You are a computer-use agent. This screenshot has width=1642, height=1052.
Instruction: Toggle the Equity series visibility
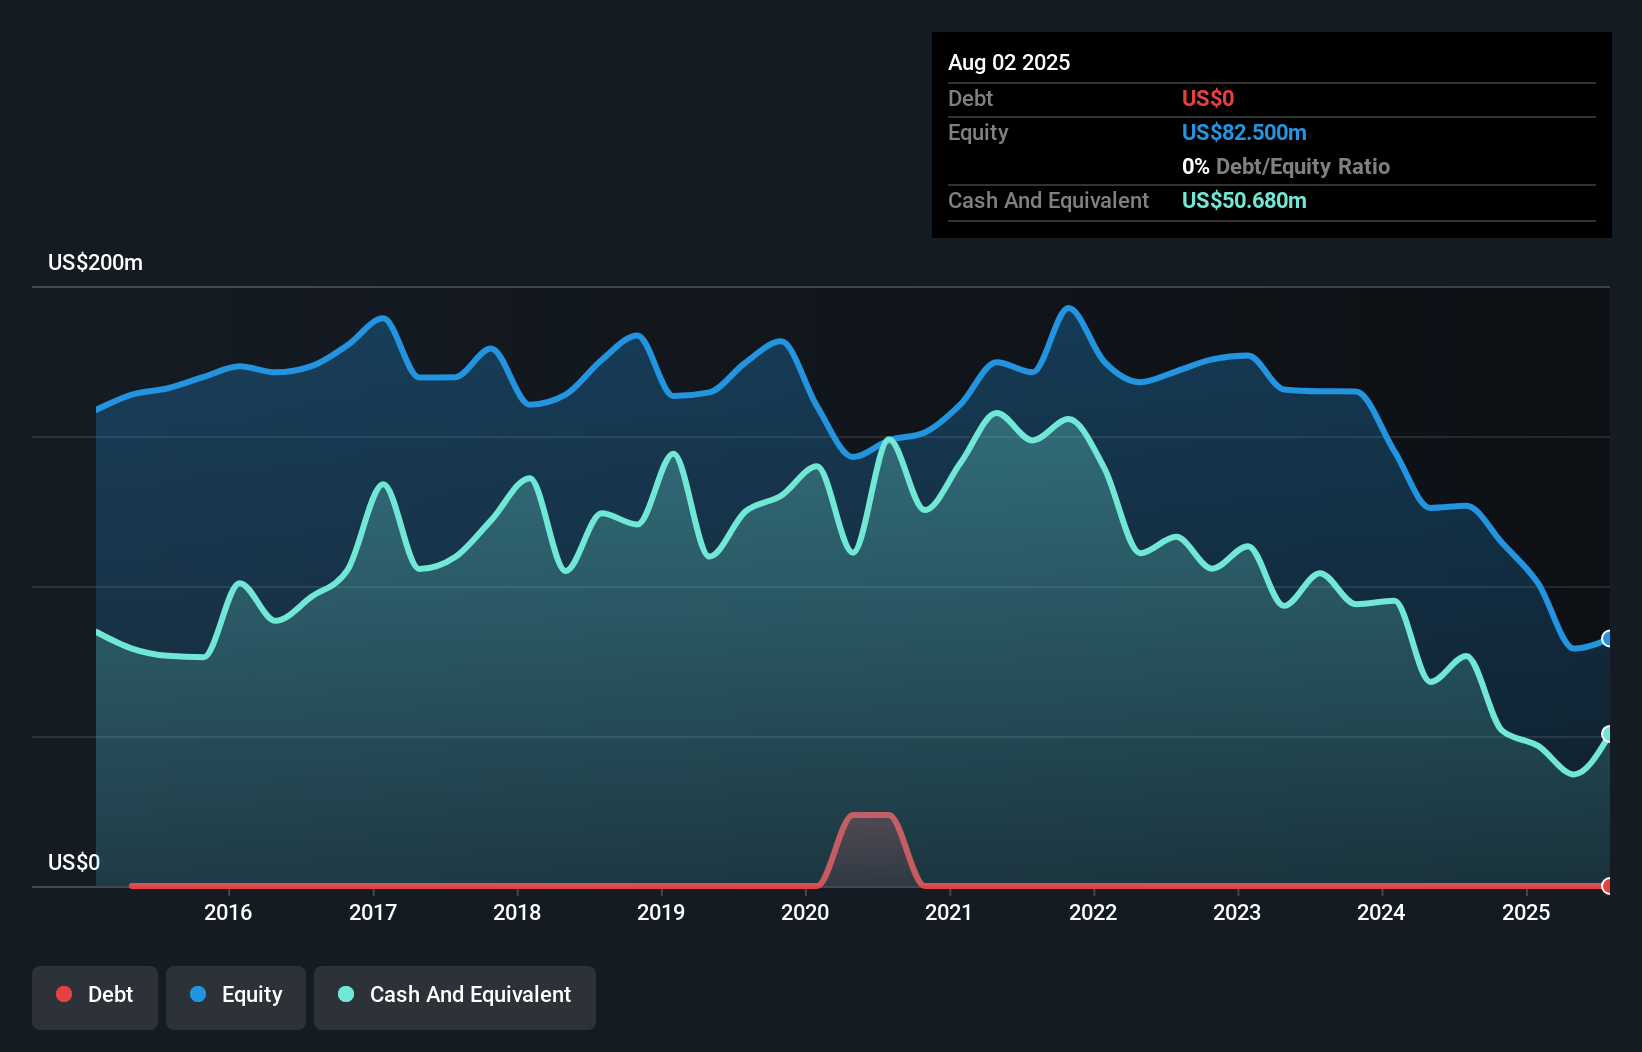235,994
